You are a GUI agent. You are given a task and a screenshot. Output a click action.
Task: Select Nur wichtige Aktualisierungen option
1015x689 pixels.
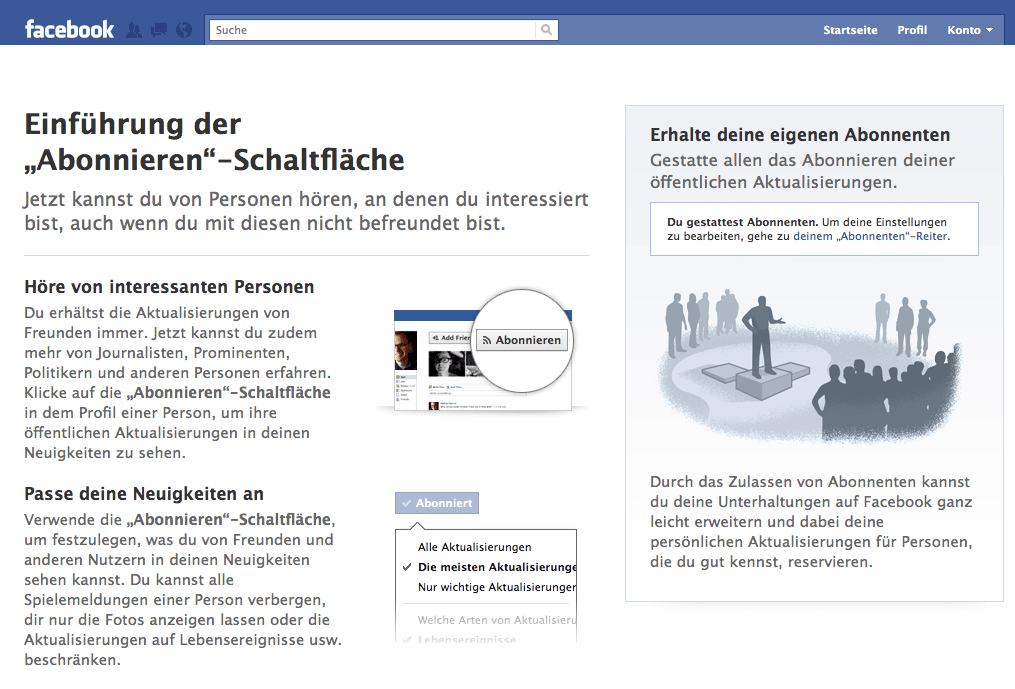click(496, 587)
